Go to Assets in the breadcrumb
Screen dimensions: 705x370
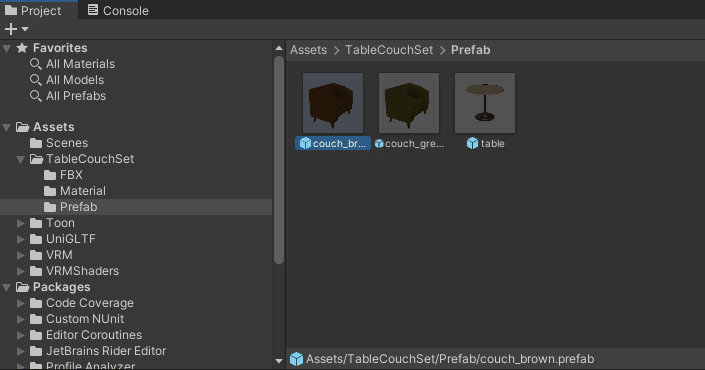(308, 50)
